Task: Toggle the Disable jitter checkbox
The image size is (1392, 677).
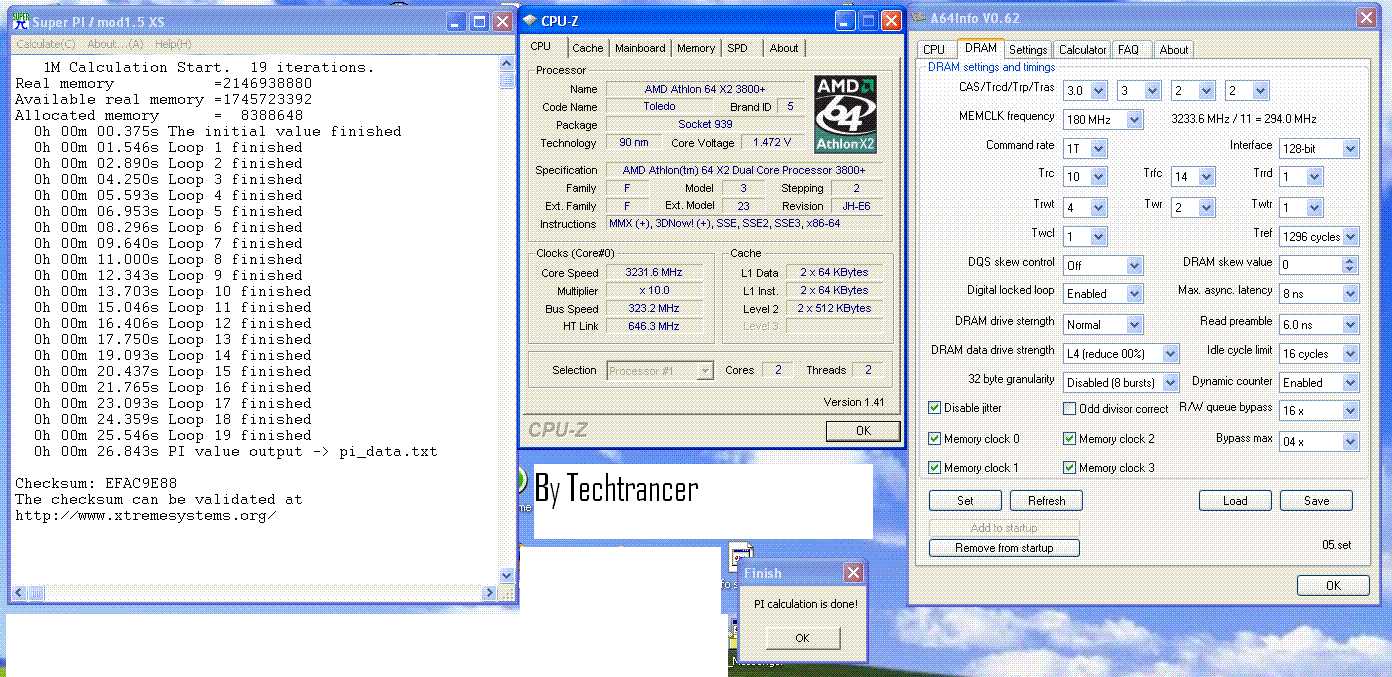Action: click(x=935, y=408)
